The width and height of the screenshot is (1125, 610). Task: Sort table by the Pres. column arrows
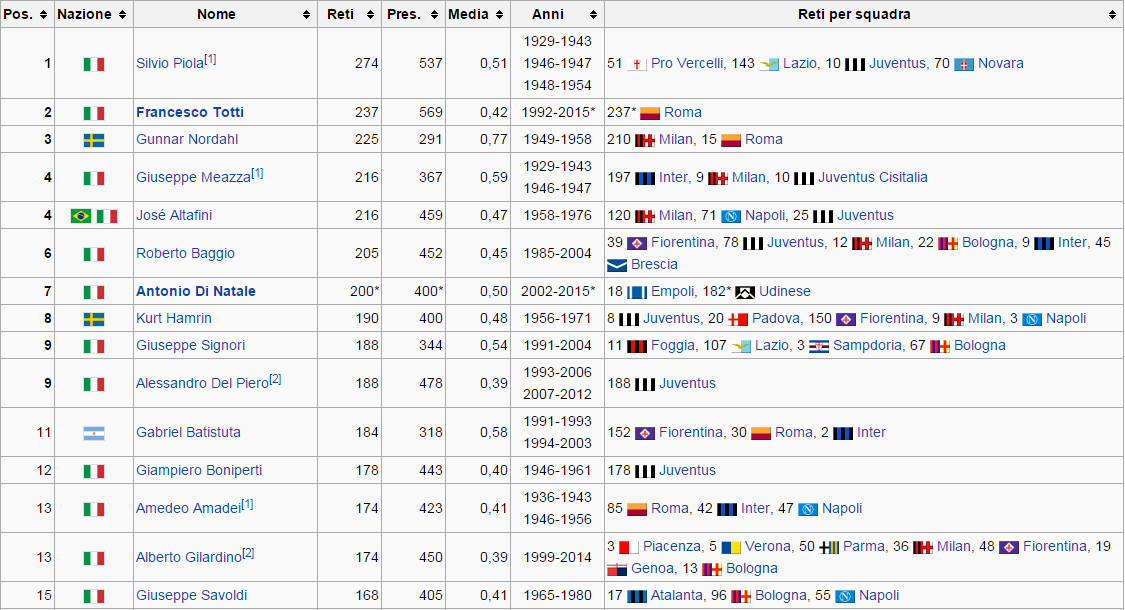pyautogui.click(x=434, y=14)
